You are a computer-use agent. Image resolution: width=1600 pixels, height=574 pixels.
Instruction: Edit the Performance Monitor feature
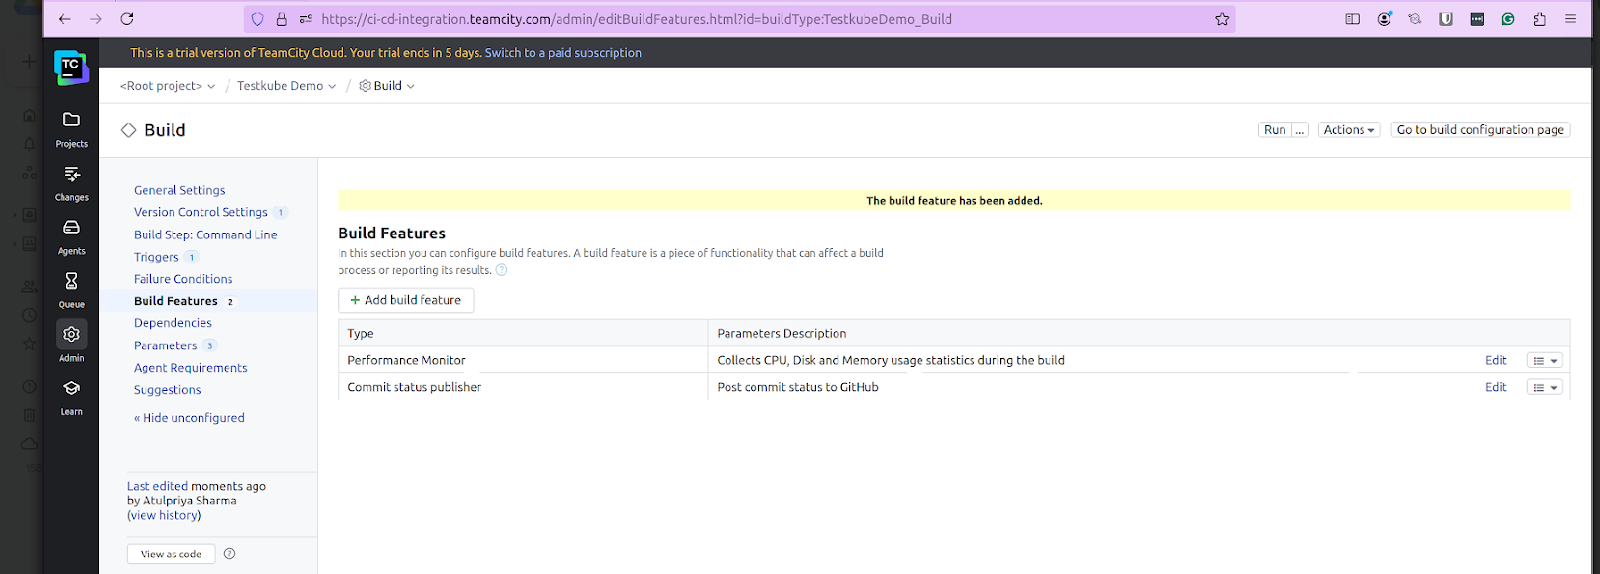1496,361
